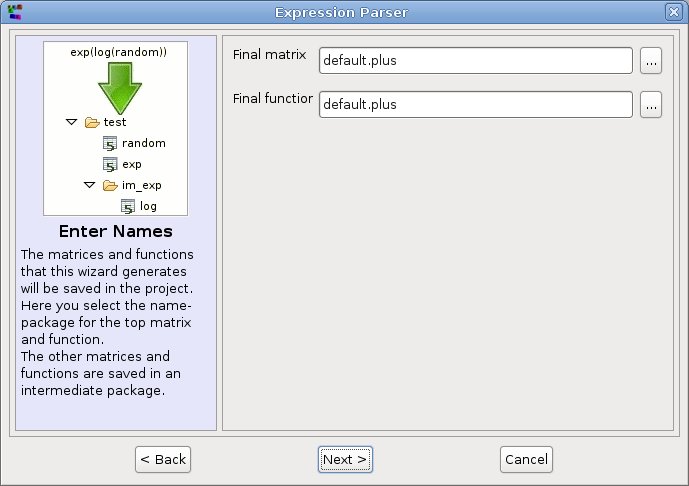Click the exp(log(random)) expression text
The image size is (689, 486).
coord(119,50)
